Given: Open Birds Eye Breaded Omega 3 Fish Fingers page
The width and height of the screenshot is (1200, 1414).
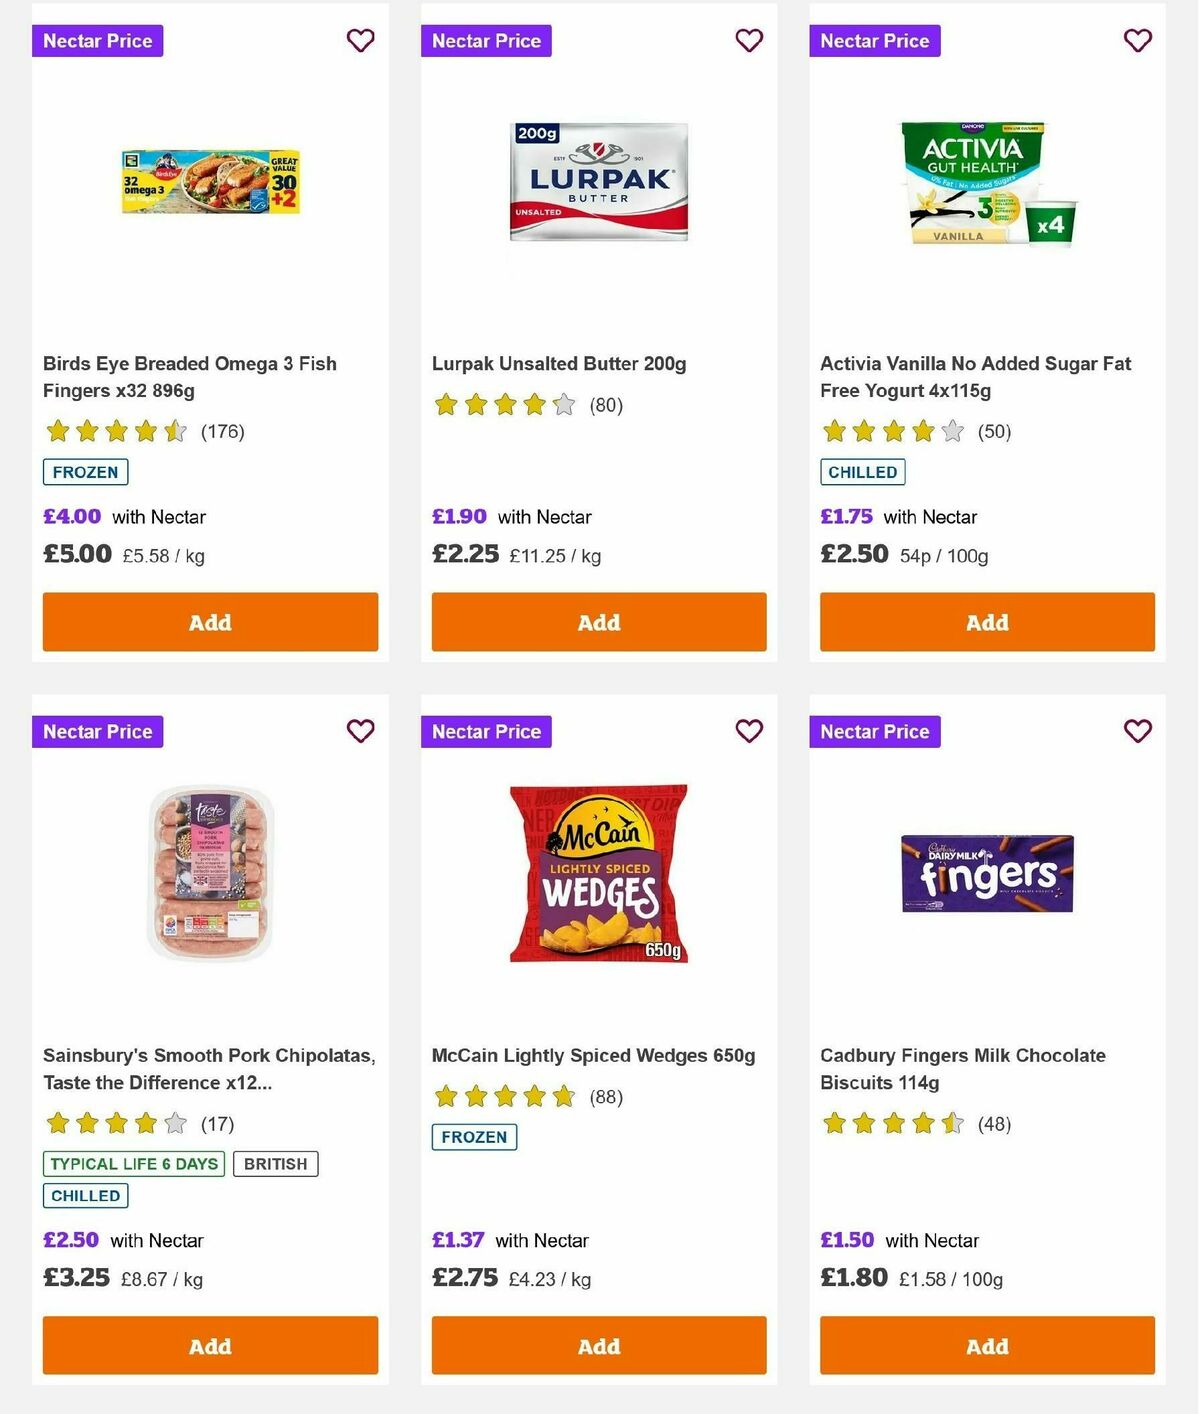Looking at the screenshot, I should click(x=190, y=377).
